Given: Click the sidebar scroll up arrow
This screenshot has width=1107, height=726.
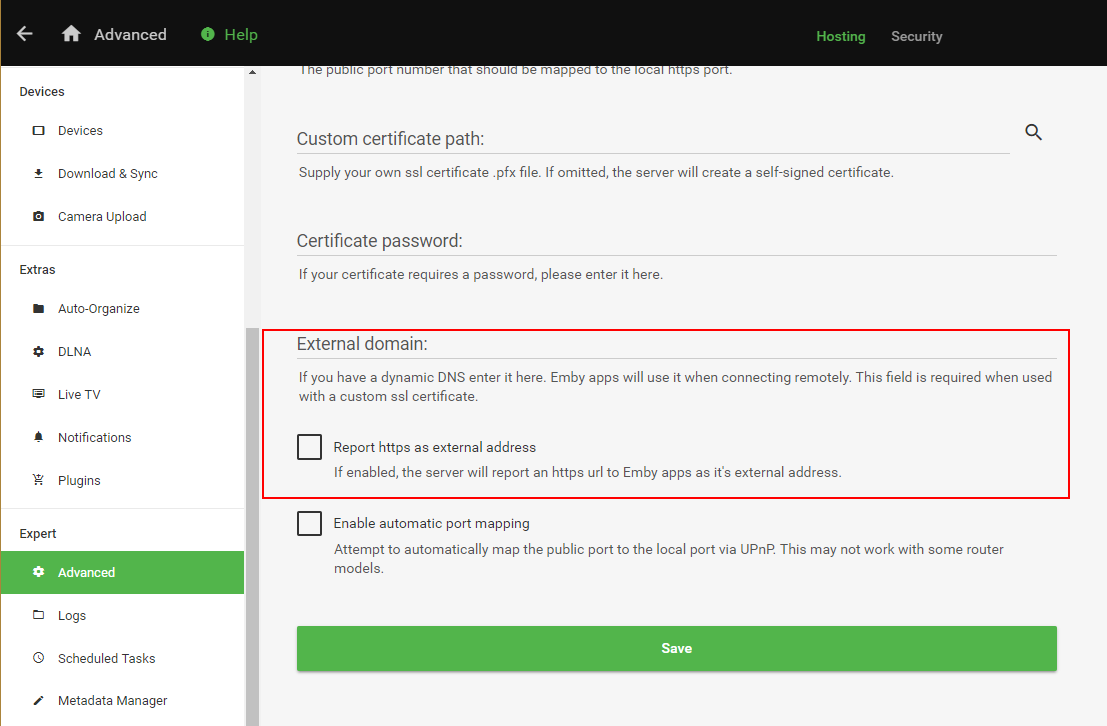Looking at the screenshot, I should coord(252,72).
